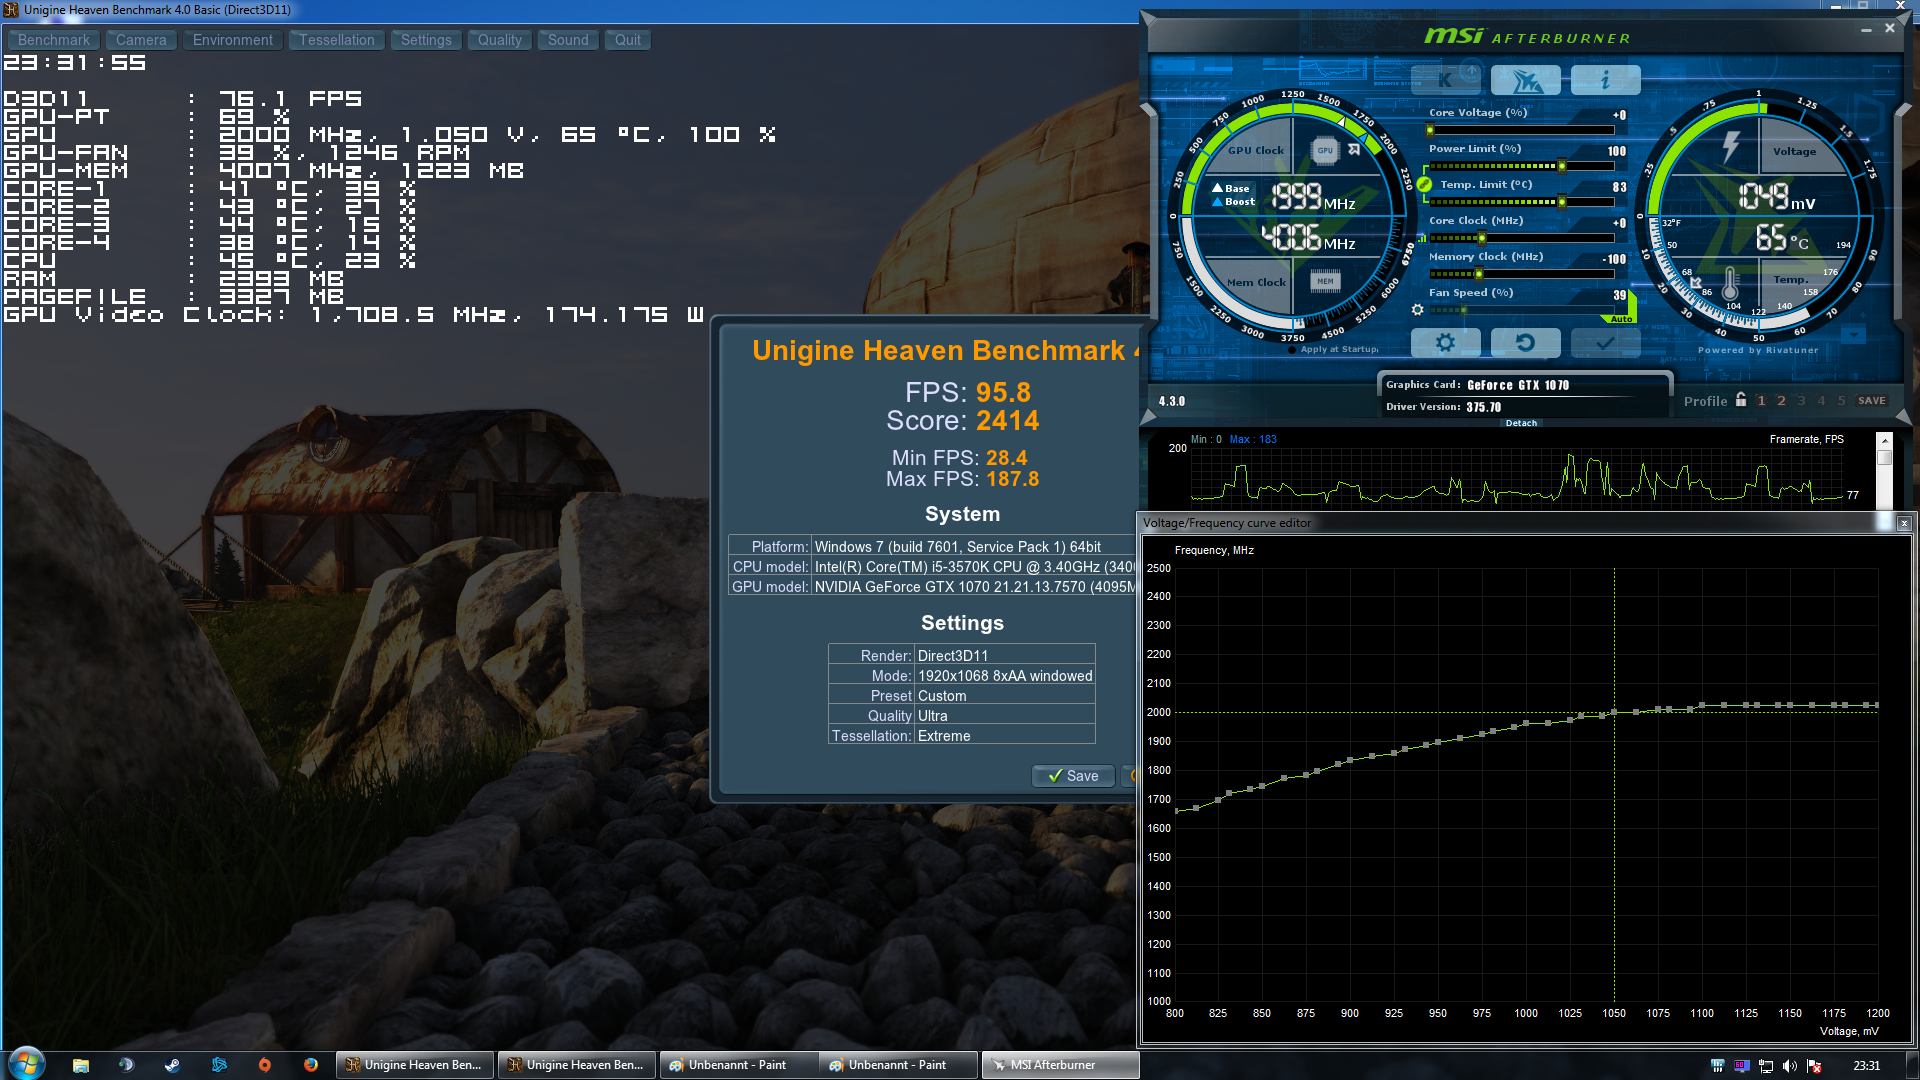Toggle power and temp limit link

[1424, 184]
